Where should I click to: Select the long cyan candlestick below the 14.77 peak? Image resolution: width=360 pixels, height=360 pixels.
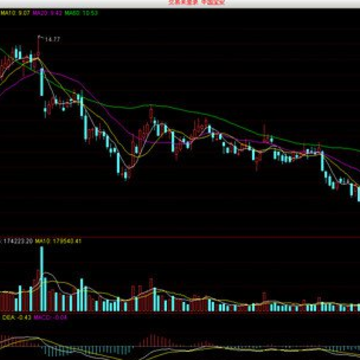(x=42, y=82)
